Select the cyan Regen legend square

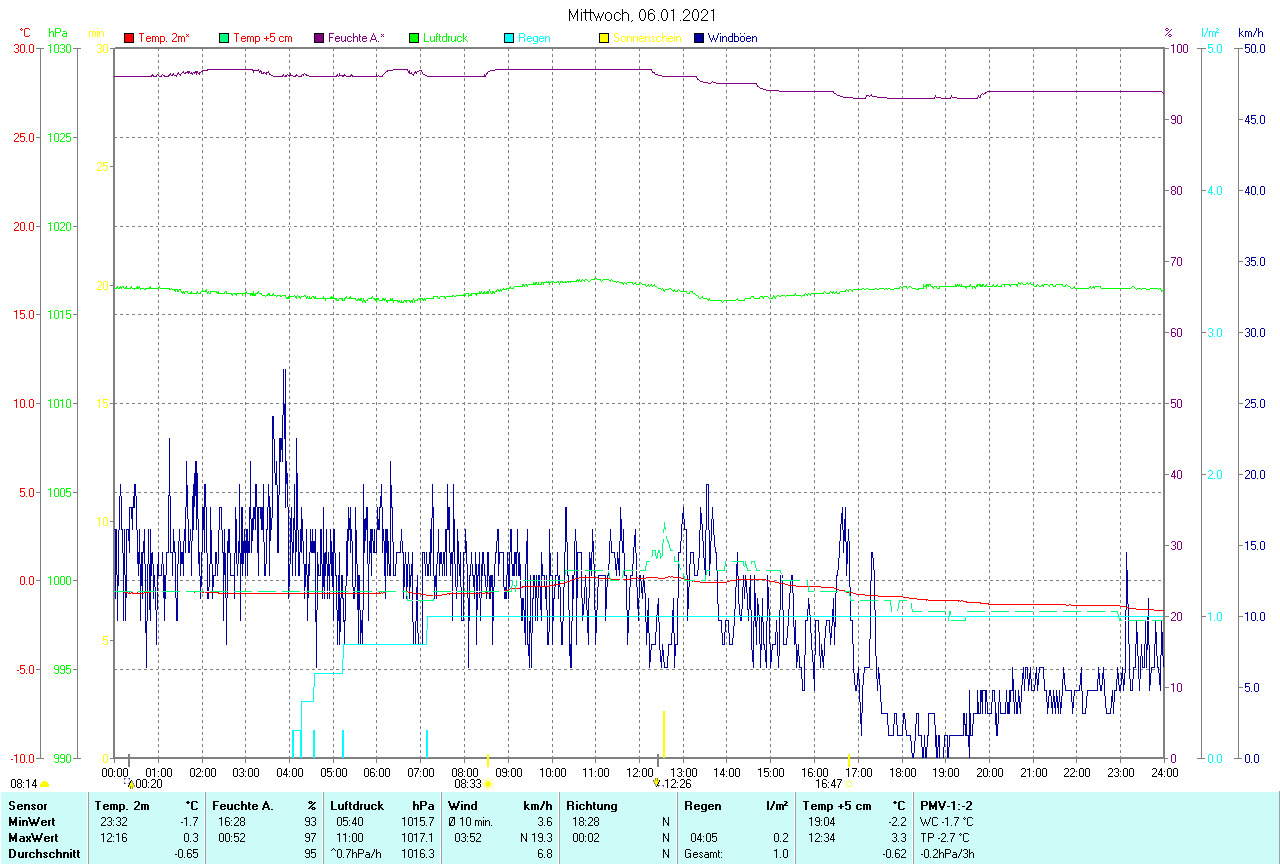point(509,38)
